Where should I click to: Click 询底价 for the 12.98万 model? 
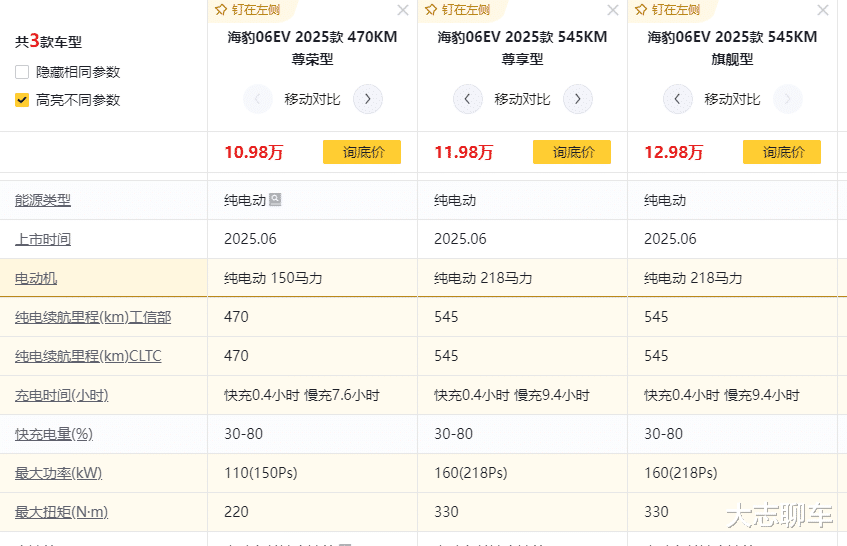click(x=782, y=152)
